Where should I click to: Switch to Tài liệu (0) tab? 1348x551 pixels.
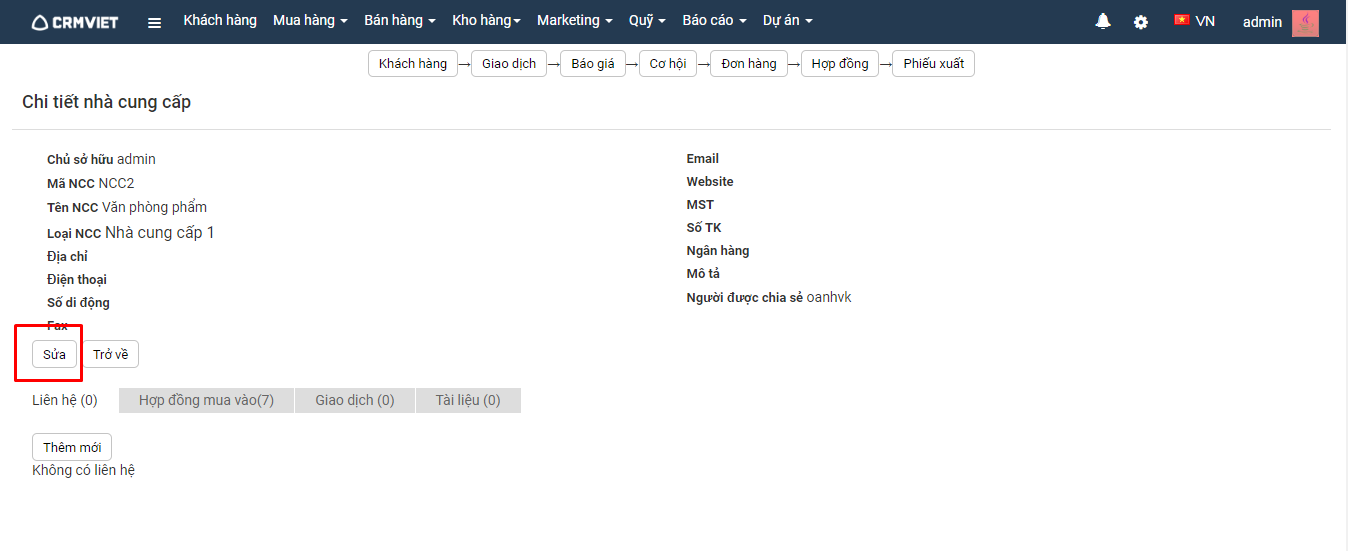tap(468, 400)
